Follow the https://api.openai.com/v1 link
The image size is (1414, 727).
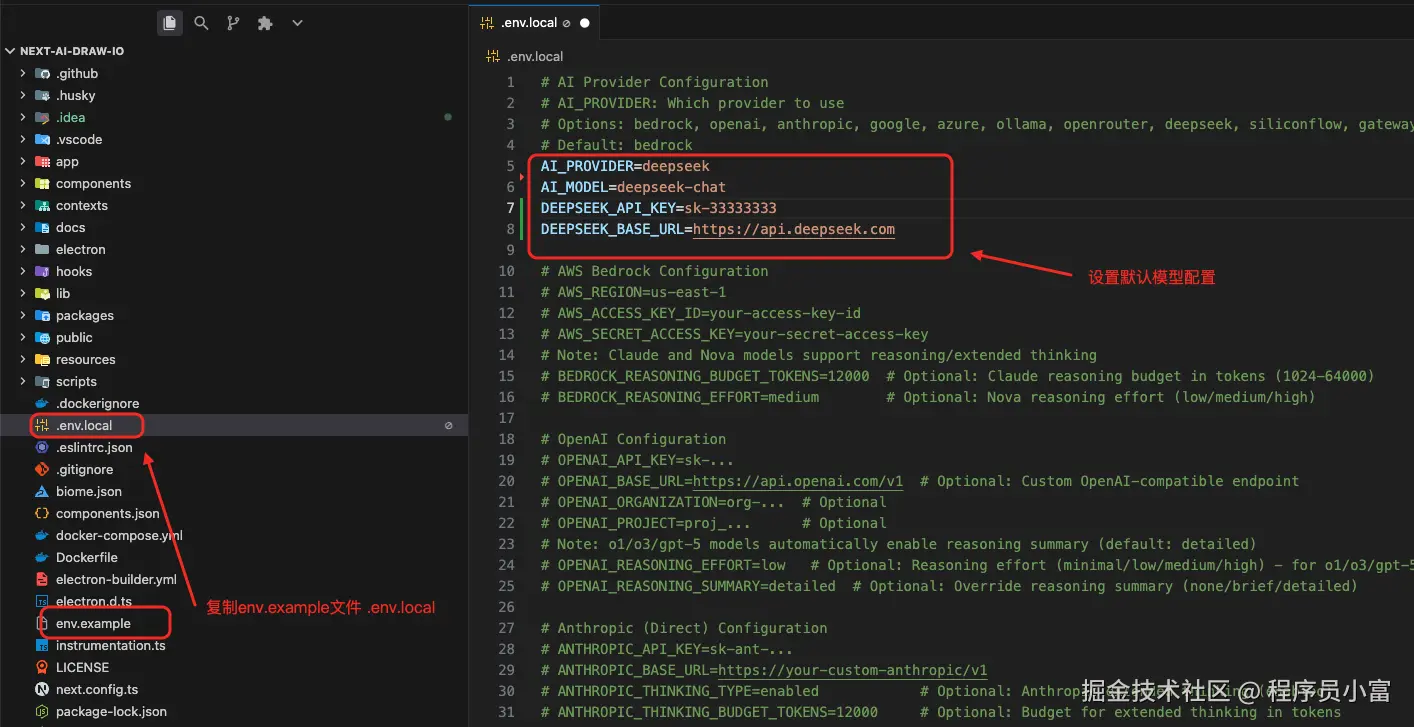[x=798, y=481]
